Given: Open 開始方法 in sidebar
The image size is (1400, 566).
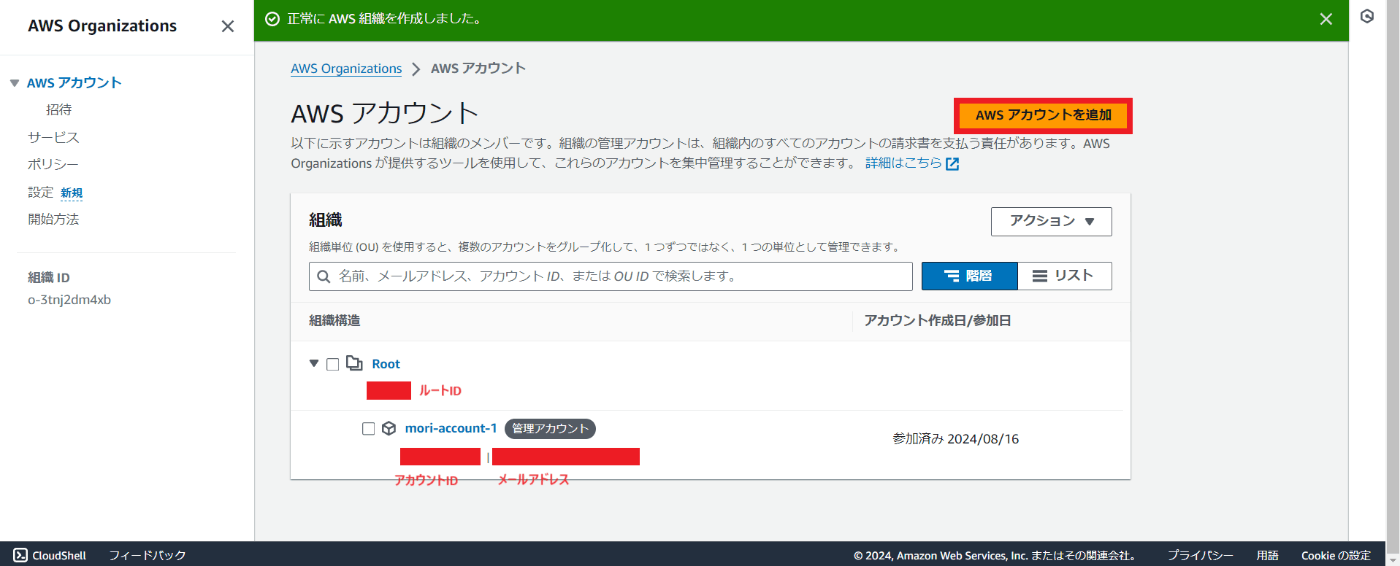Looking at the screenshot, I should 53,219.
